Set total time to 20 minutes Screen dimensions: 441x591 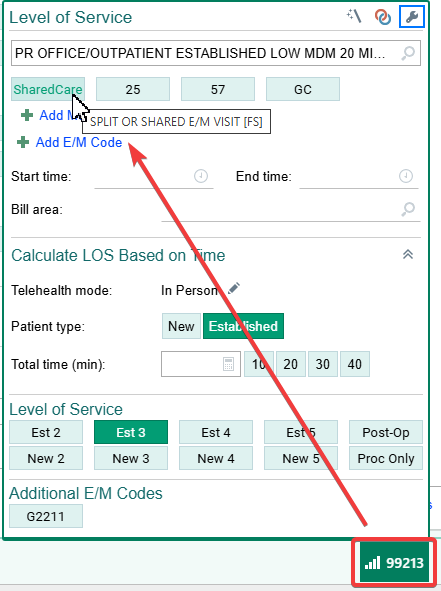(x=291, y=364)
